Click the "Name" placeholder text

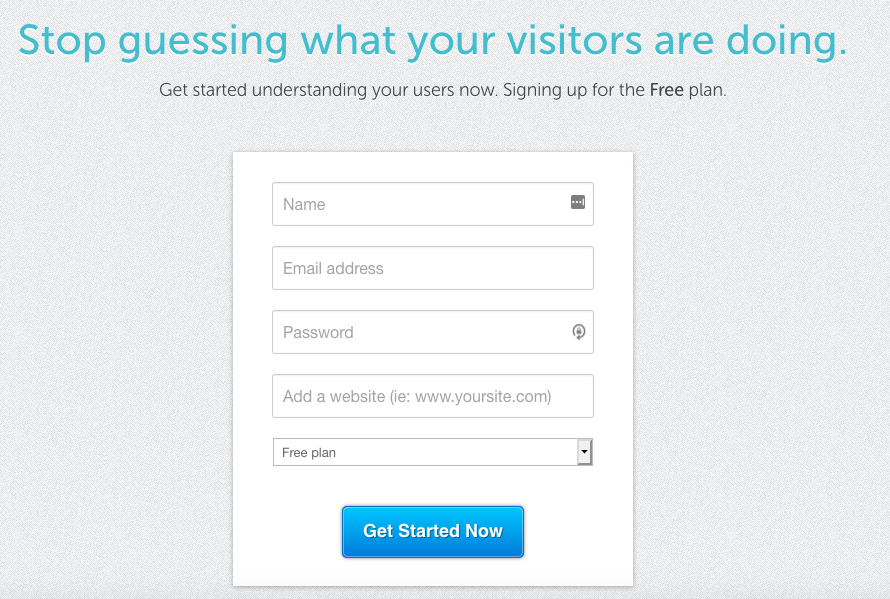pos(304,204)
